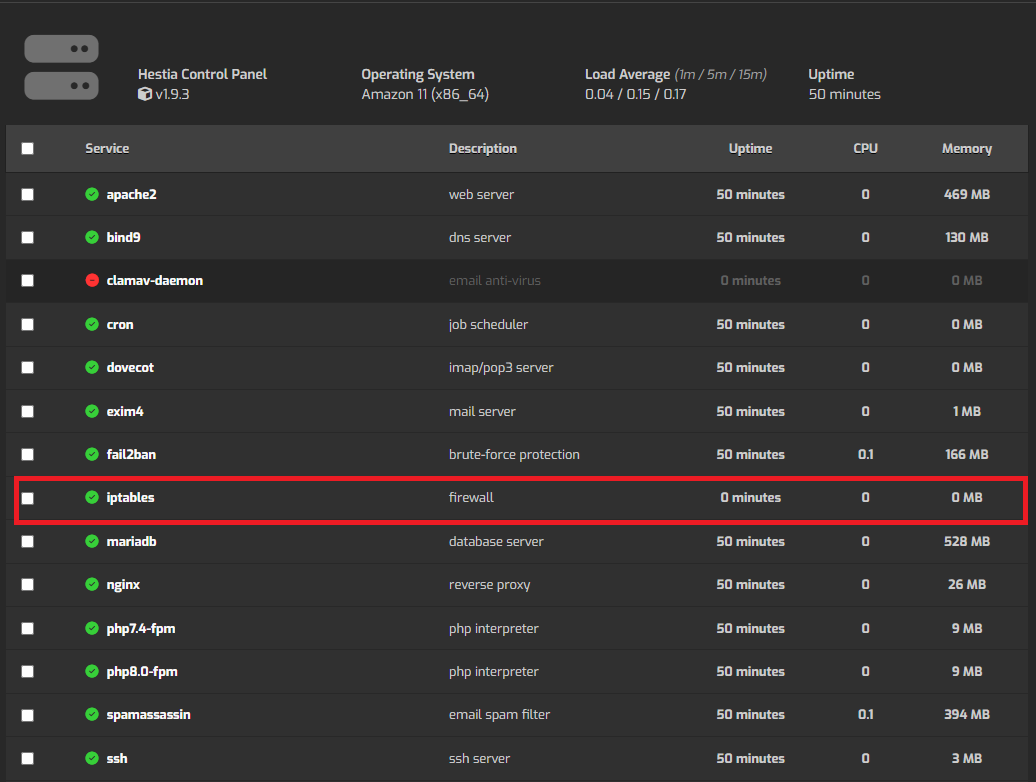Open the cron service link
The height and width of the screenshot is (782, 1036).
[x=120, y=324]
